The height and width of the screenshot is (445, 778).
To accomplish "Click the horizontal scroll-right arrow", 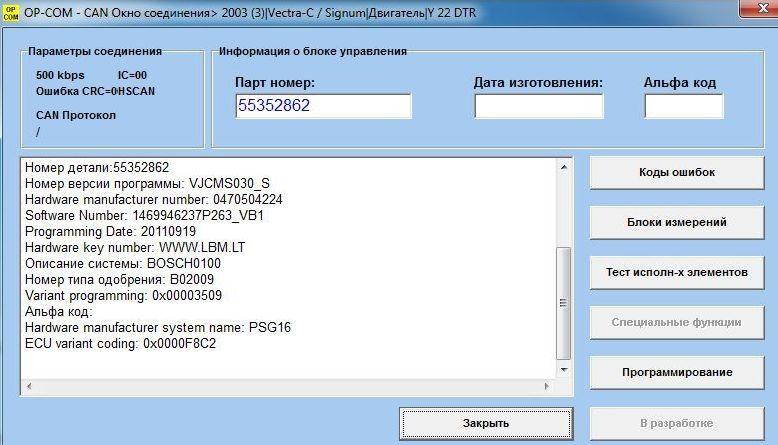I will tap(547, 386).
